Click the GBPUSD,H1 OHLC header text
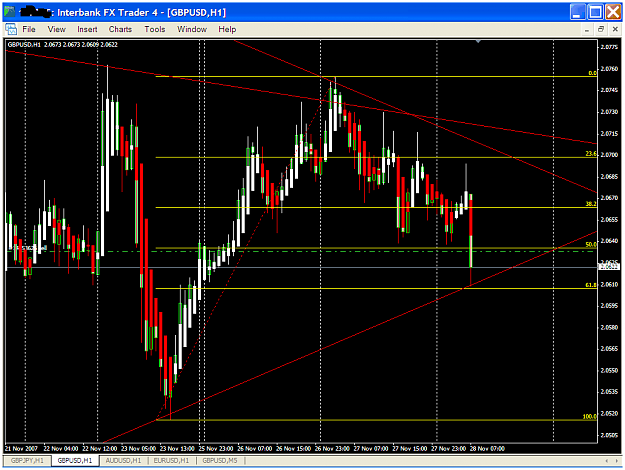This screenshot has width=625, height=470. pos(63,45)
